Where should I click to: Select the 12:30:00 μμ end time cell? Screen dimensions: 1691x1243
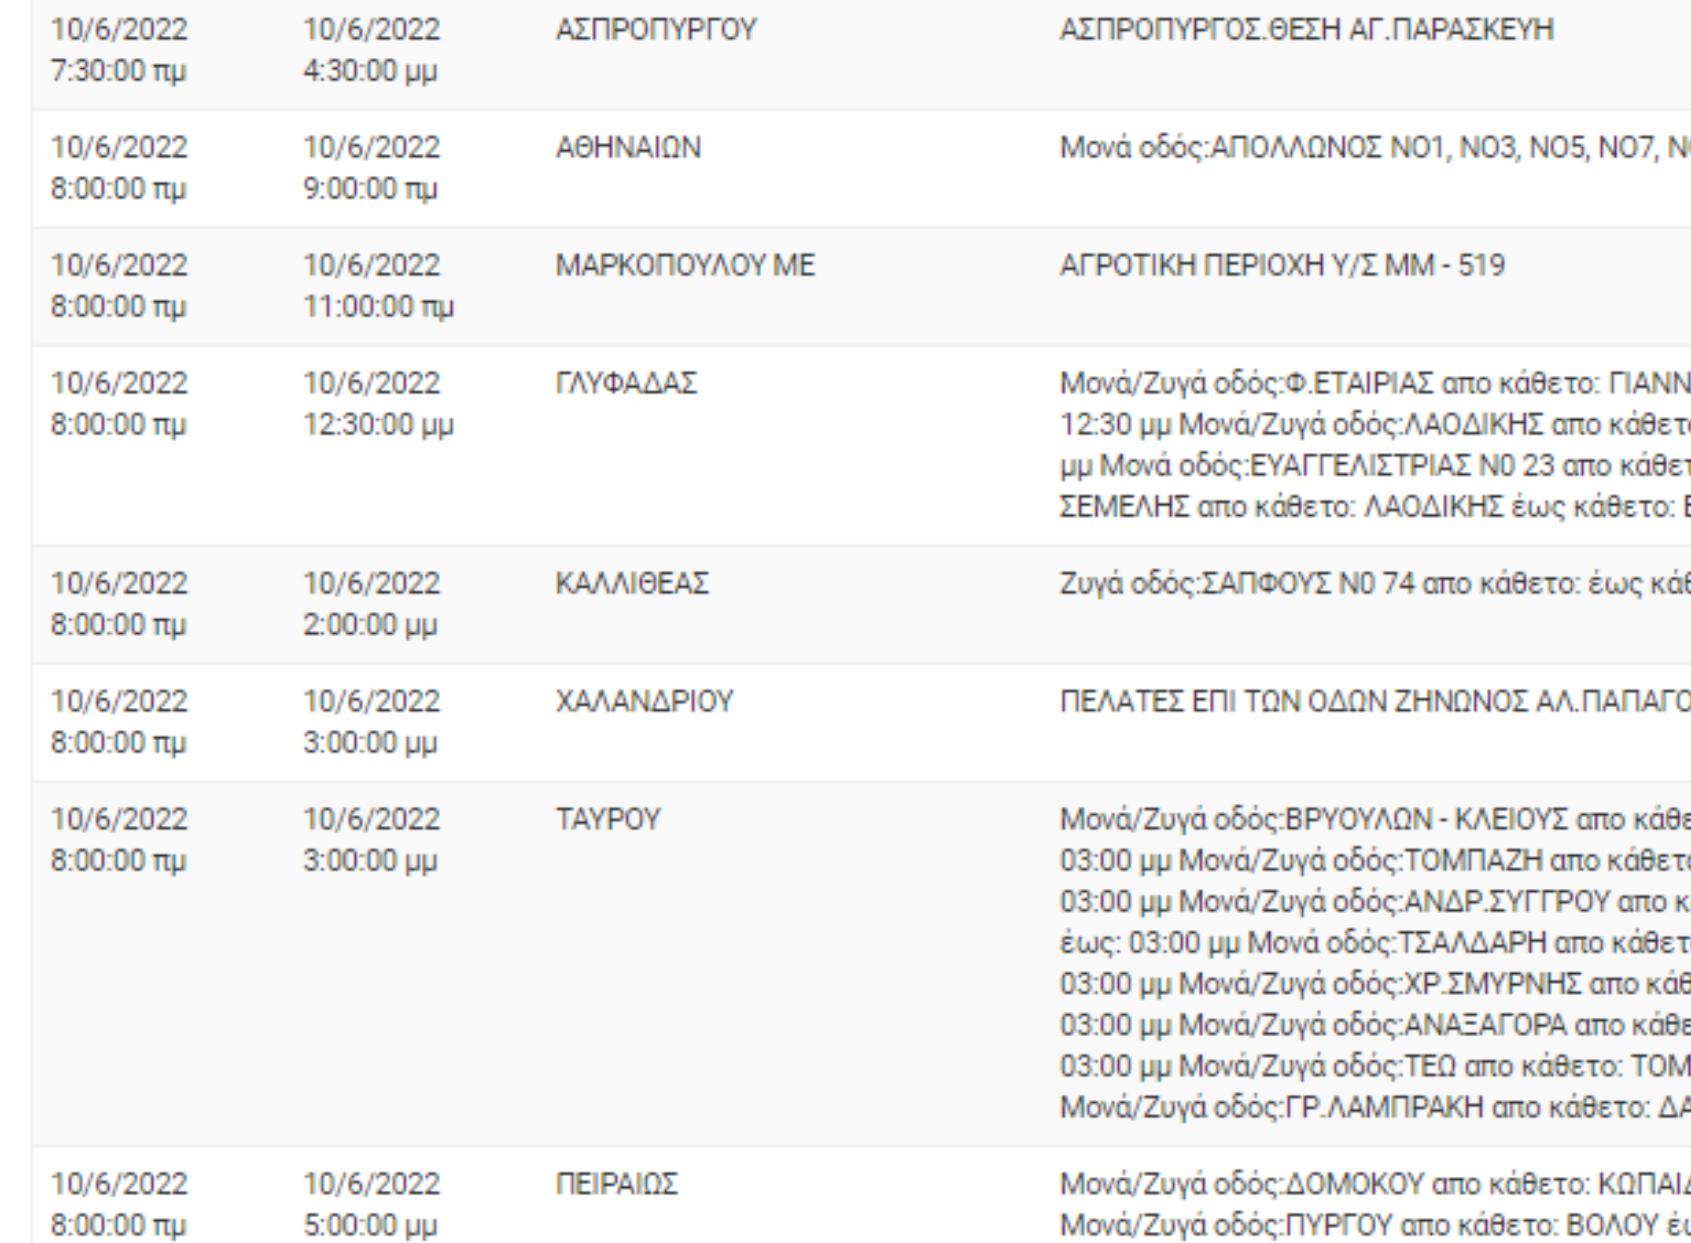(x=378, y=425)
